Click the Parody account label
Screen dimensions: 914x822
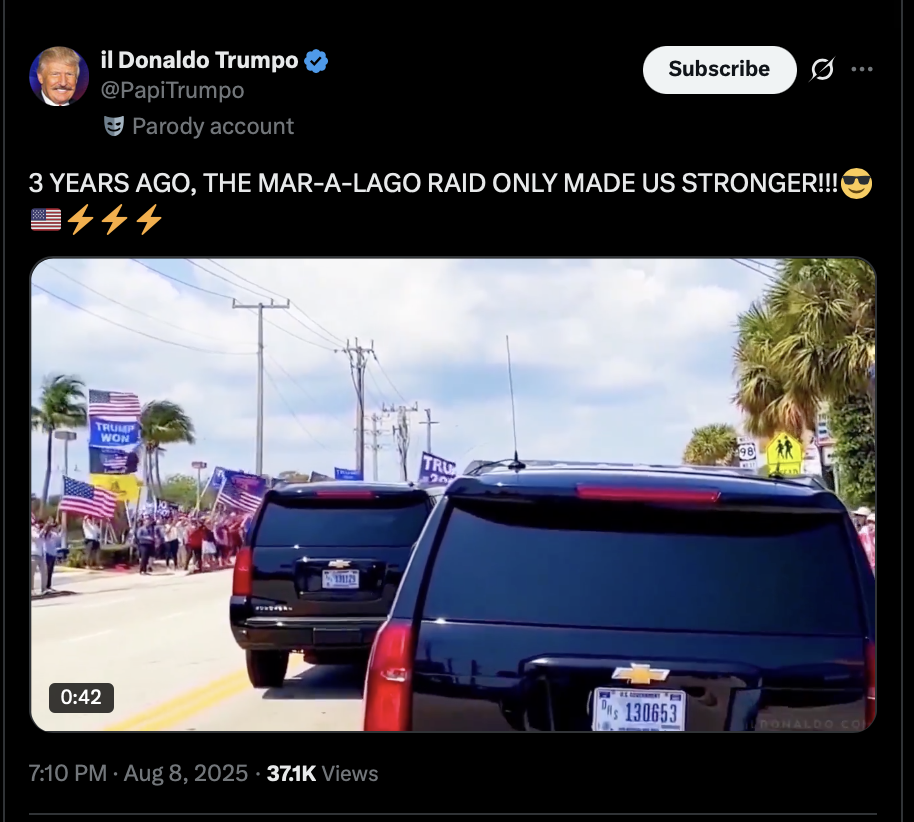(213, 127)
